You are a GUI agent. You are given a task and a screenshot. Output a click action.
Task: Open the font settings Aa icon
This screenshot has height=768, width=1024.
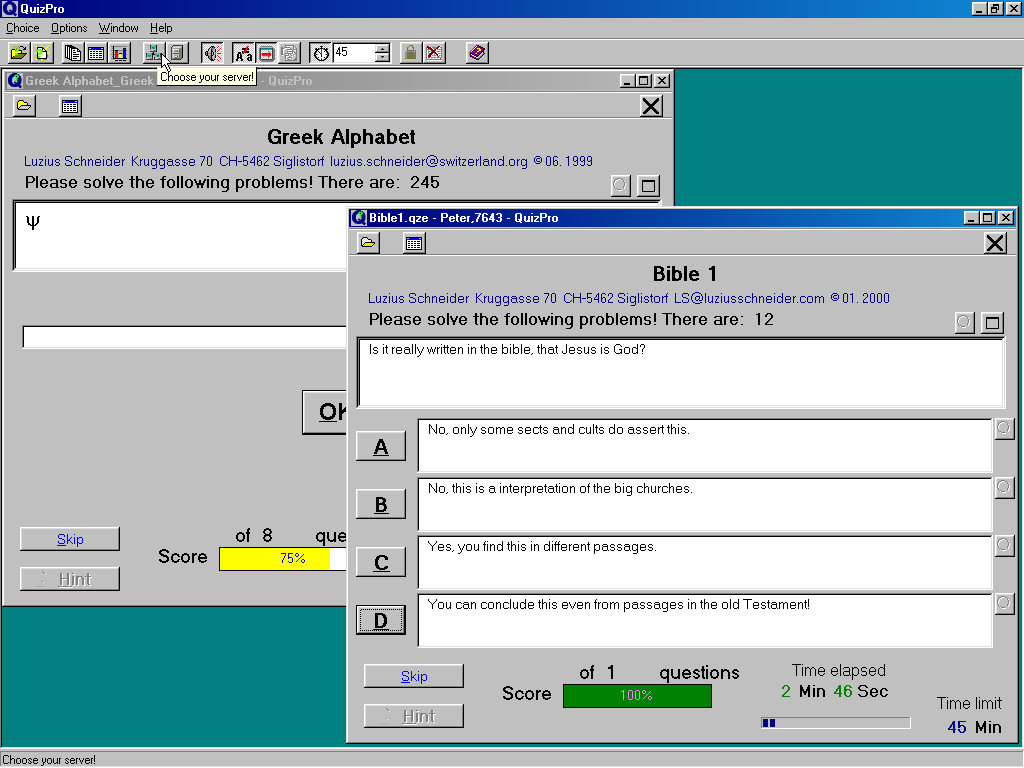242,53
